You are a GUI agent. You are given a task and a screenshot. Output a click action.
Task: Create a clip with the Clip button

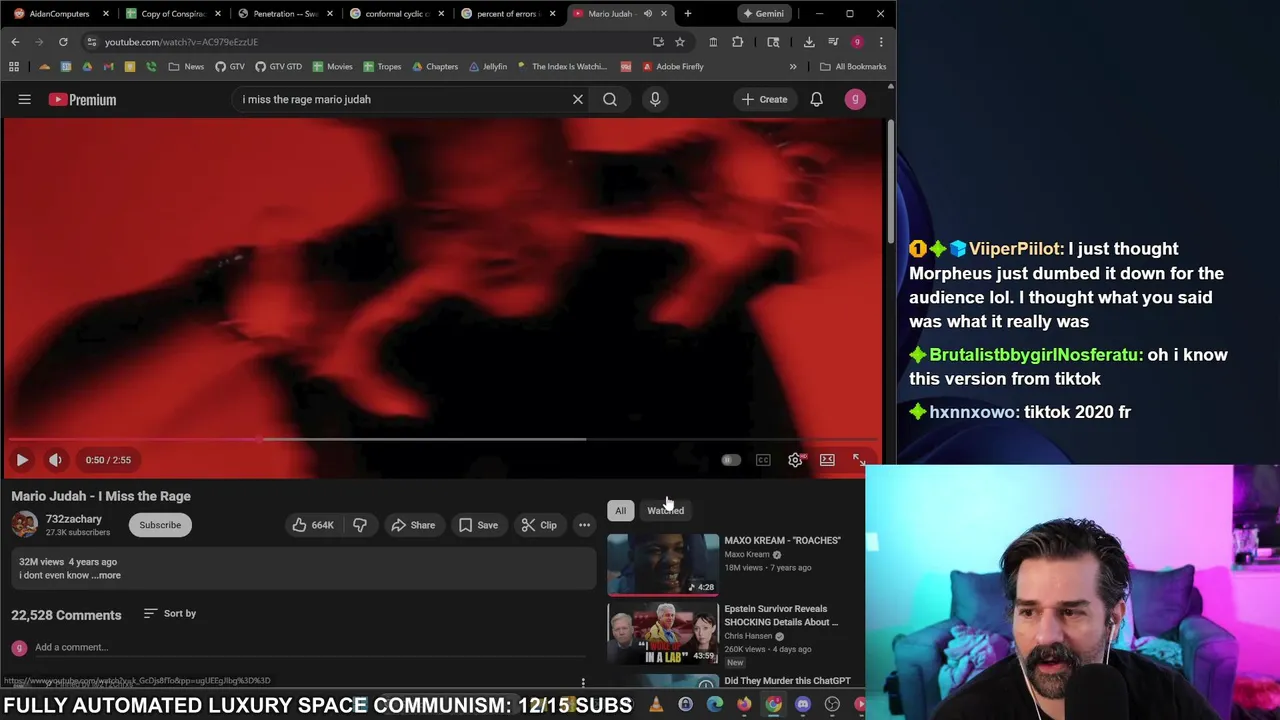[x=539, y=525]
